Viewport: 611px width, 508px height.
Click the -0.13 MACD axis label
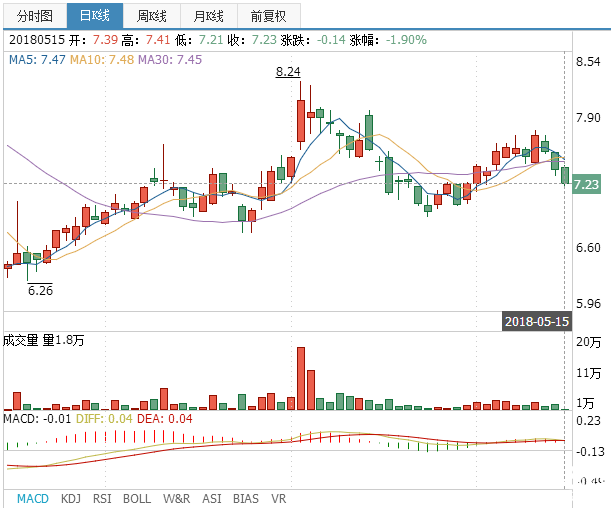[590, 452]
